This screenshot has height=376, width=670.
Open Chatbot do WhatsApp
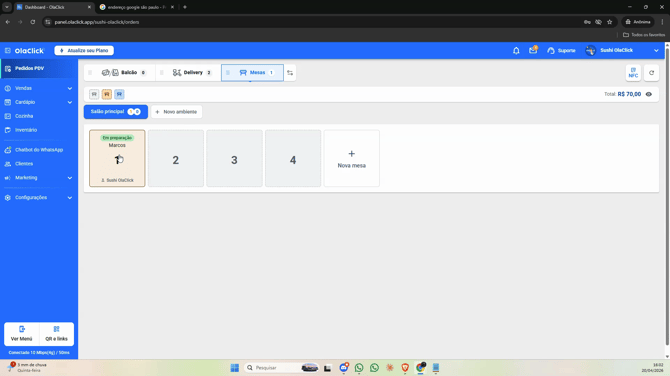coord(38,150)
